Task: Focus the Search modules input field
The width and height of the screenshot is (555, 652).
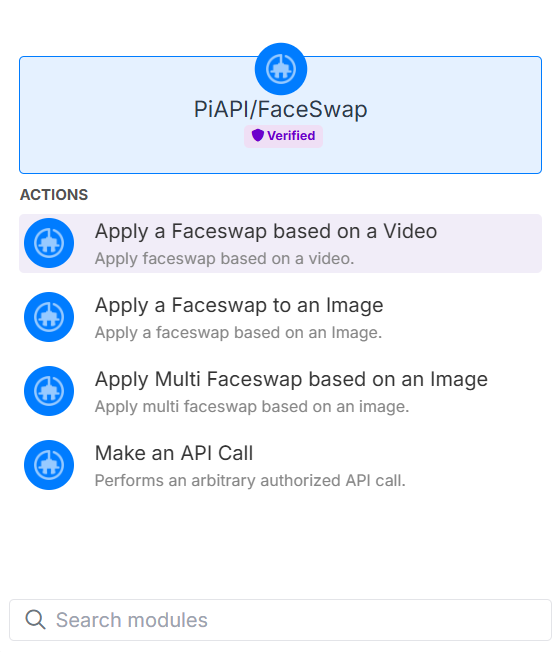Action: [280, 620]
